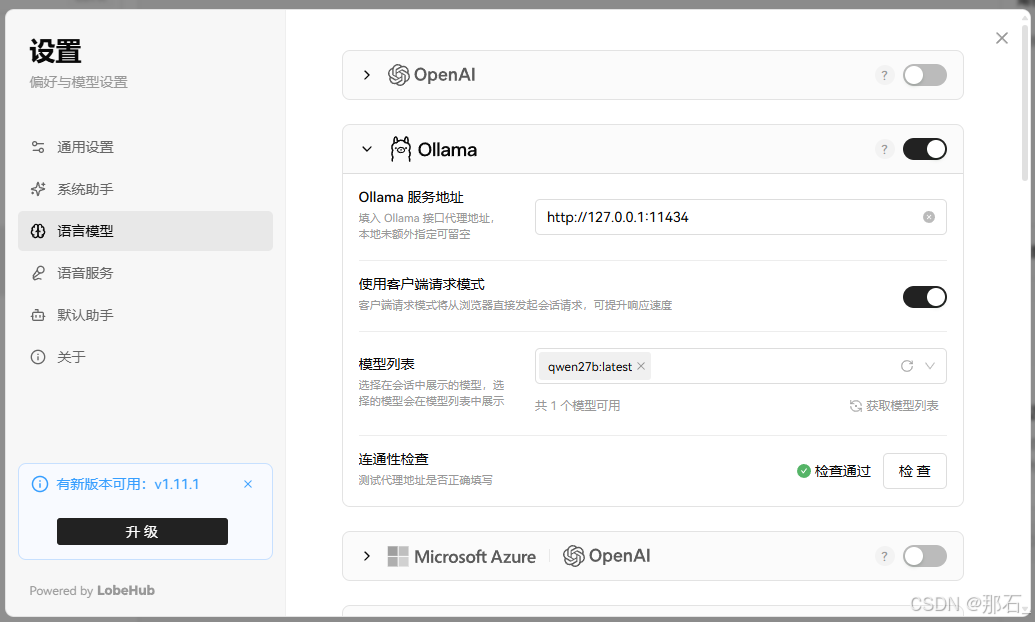Open 通用设置 in the sidebar
This screenshot has height=622, width=1035.
pos(145,147)
